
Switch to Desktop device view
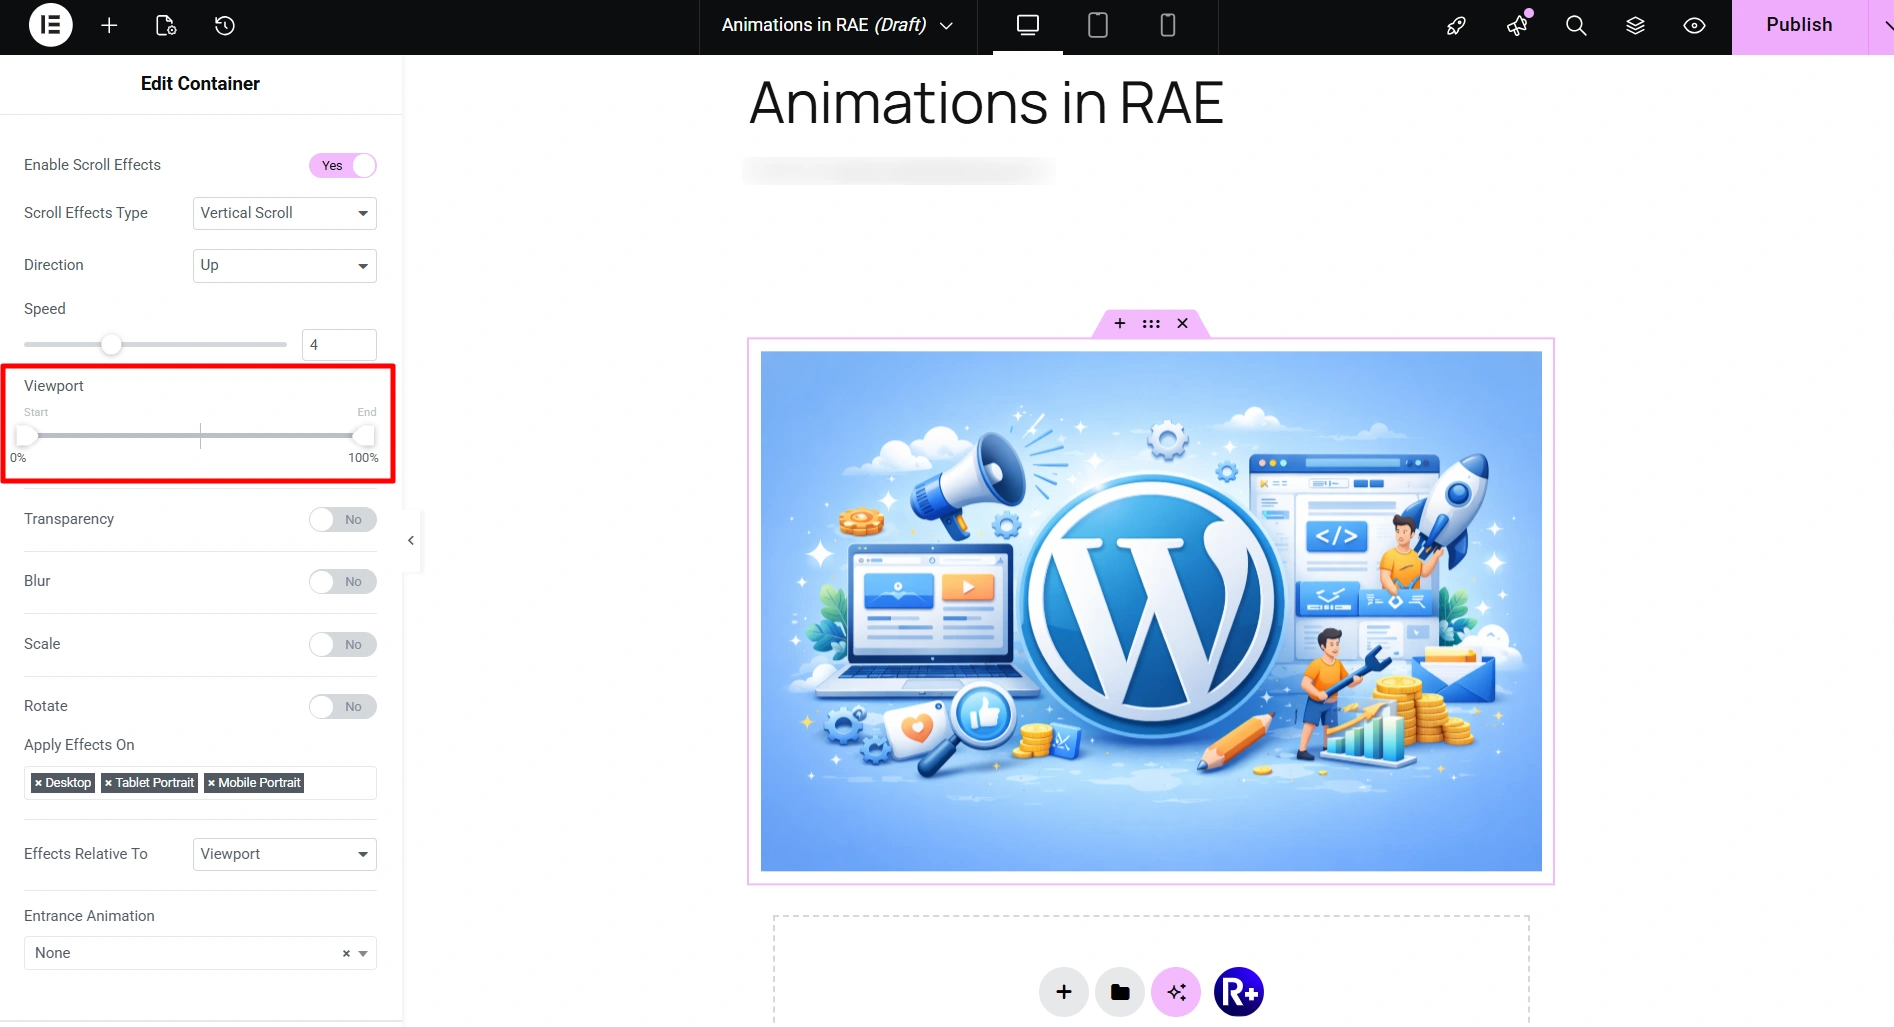(x=1027, y=25)
